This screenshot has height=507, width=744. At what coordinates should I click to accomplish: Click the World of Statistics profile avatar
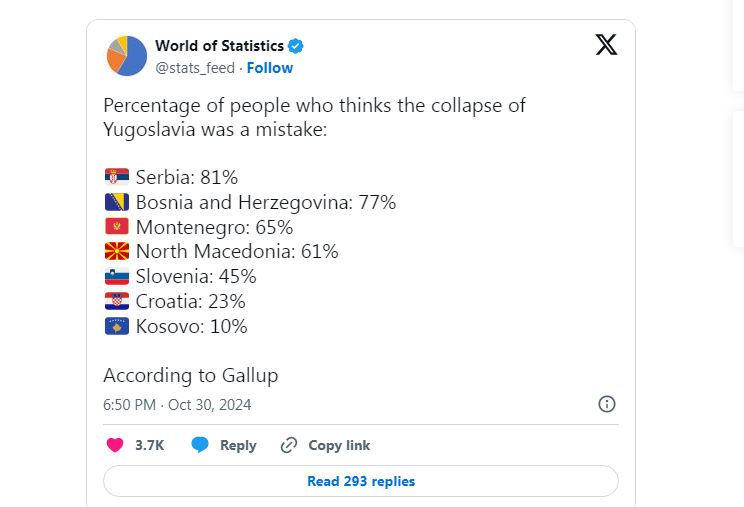126,56
